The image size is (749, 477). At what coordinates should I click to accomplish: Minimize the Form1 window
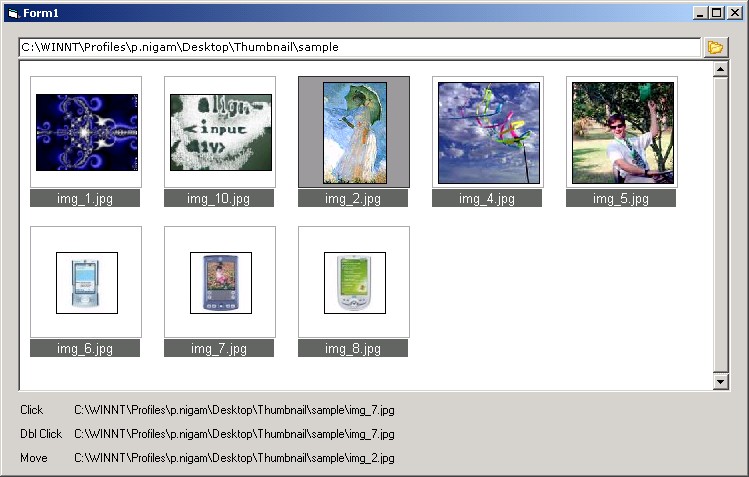point(699,12)
